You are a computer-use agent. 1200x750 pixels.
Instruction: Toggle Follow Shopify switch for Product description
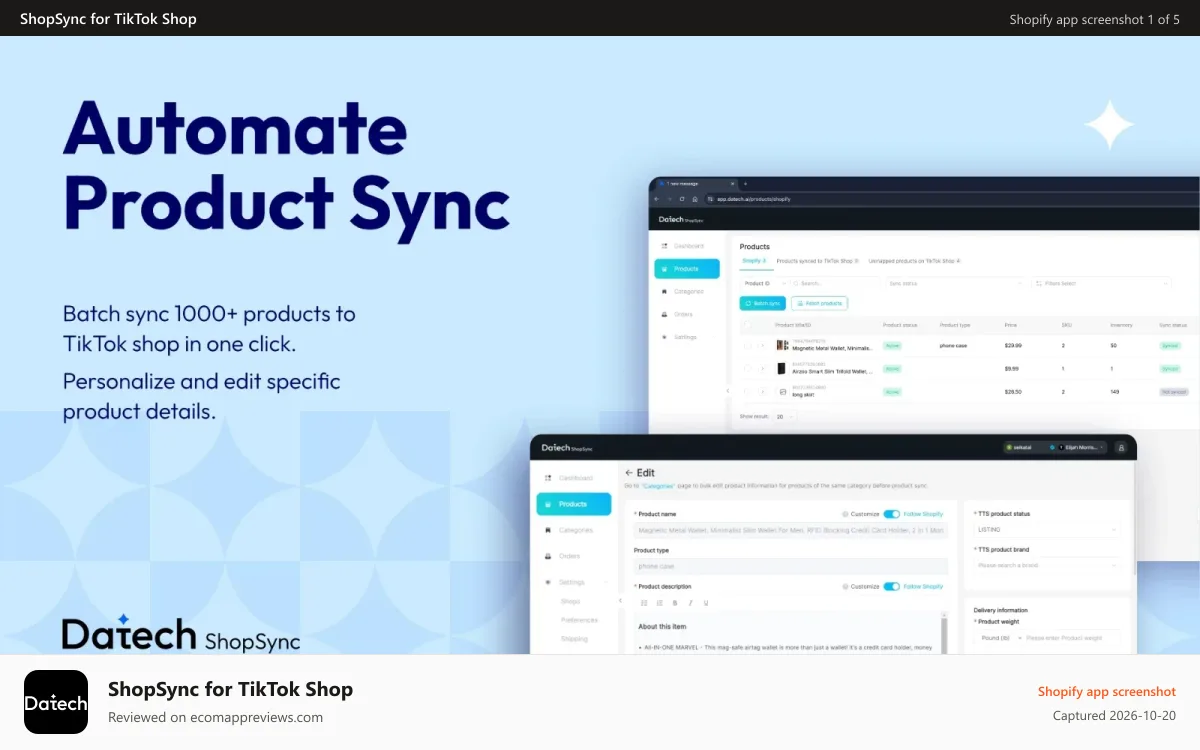click(892, 586)
